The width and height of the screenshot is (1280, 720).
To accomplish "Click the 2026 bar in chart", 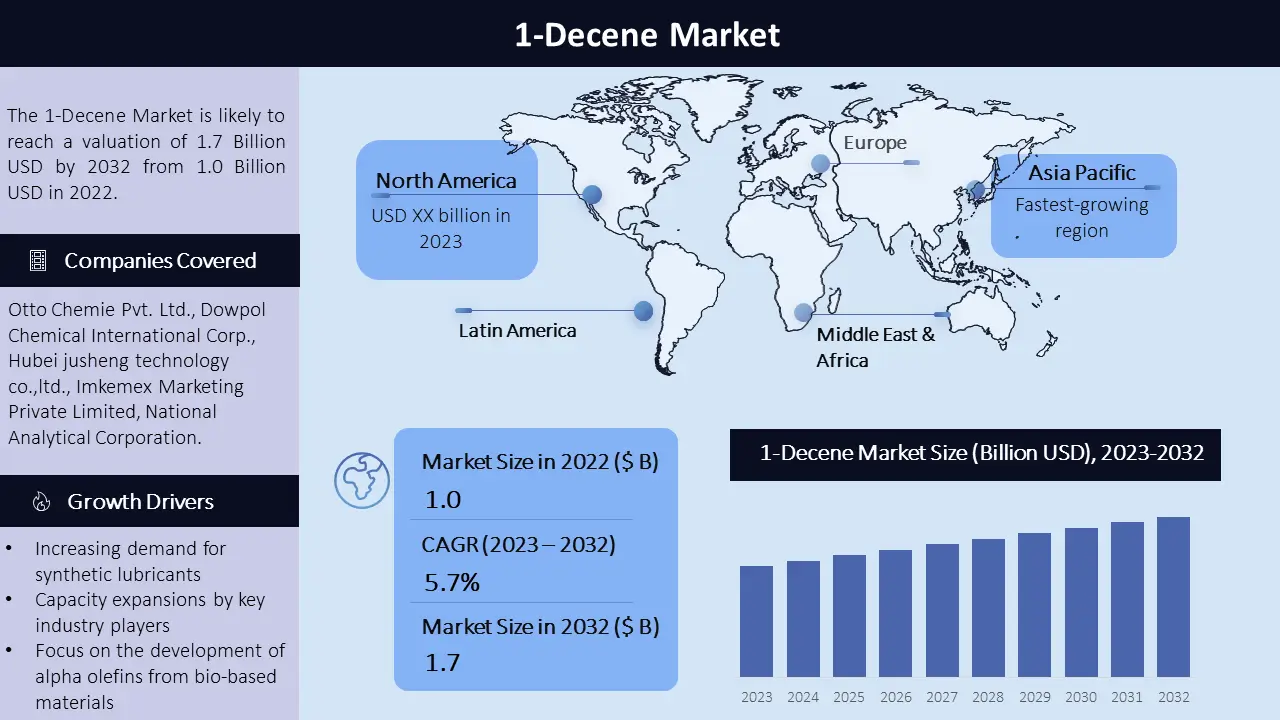I will click(896, 613).
